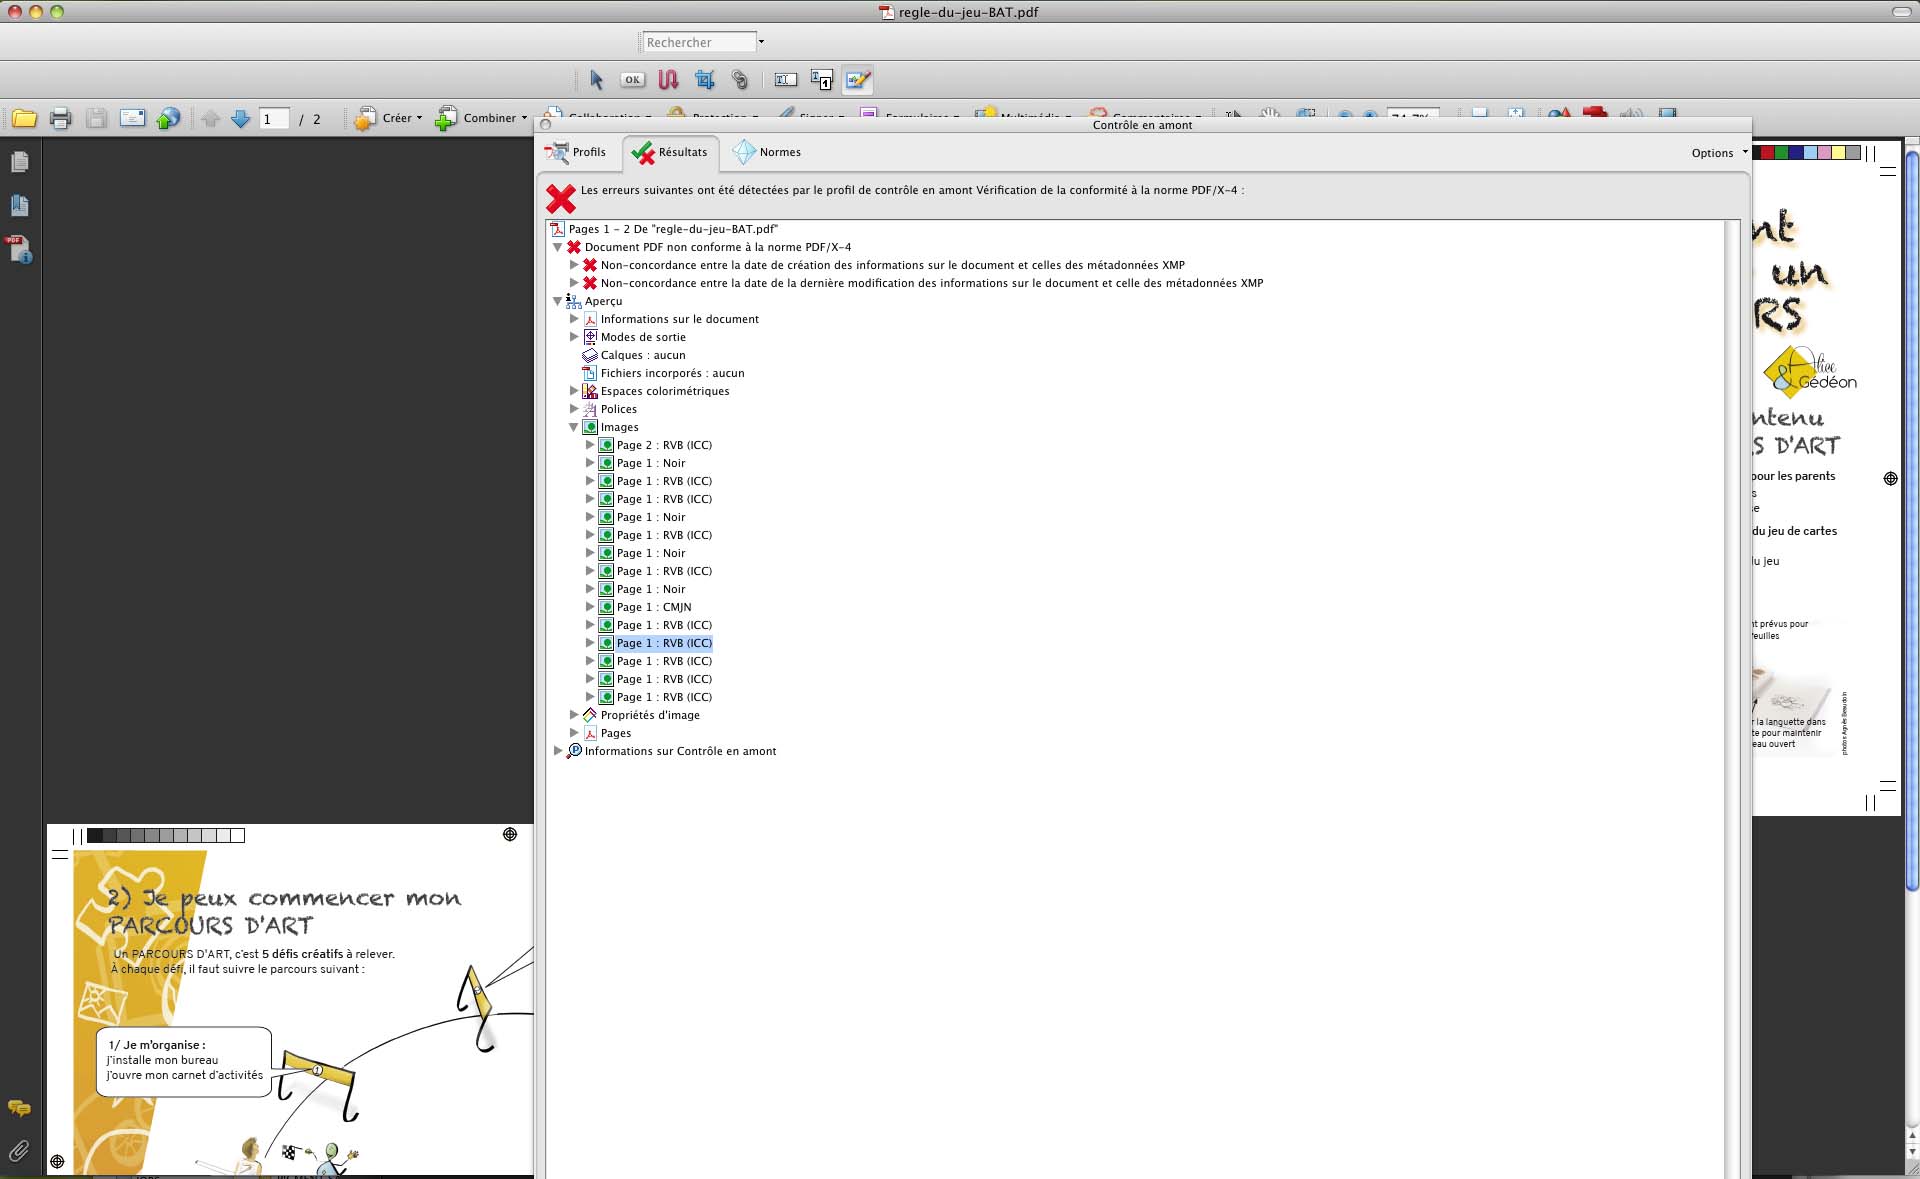This screenshot has height=1179, width=1920.
Task: Collapse the Images tree node
Action: coord(574,427)
